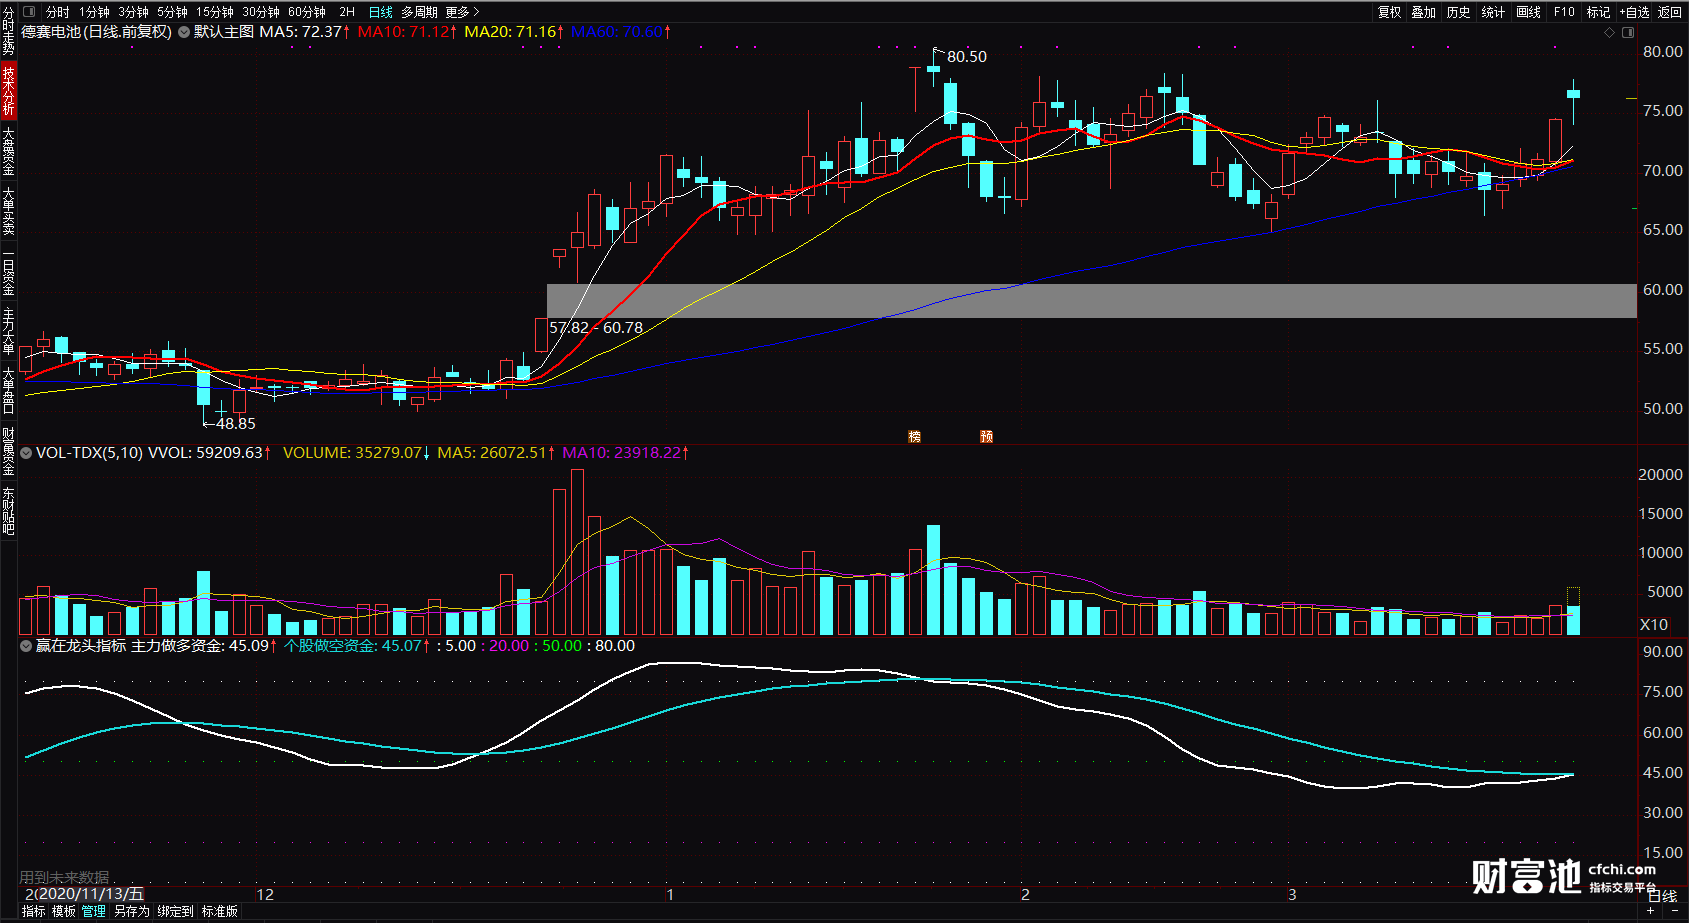Open the 赢在龙头指标 indicator dropdown arrow
This screenshot has height=923, width=1689.
coord(26,646)
